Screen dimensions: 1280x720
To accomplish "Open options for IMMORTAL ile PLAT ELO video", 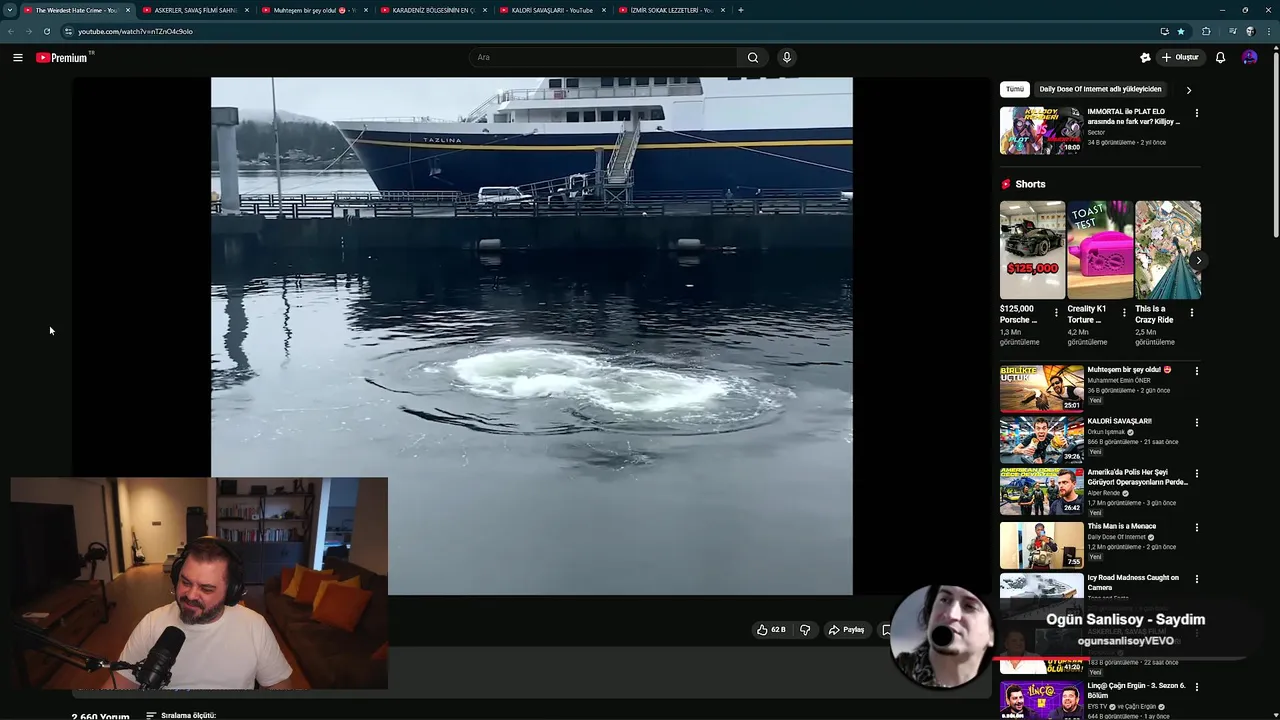I will pos(1197,113).
